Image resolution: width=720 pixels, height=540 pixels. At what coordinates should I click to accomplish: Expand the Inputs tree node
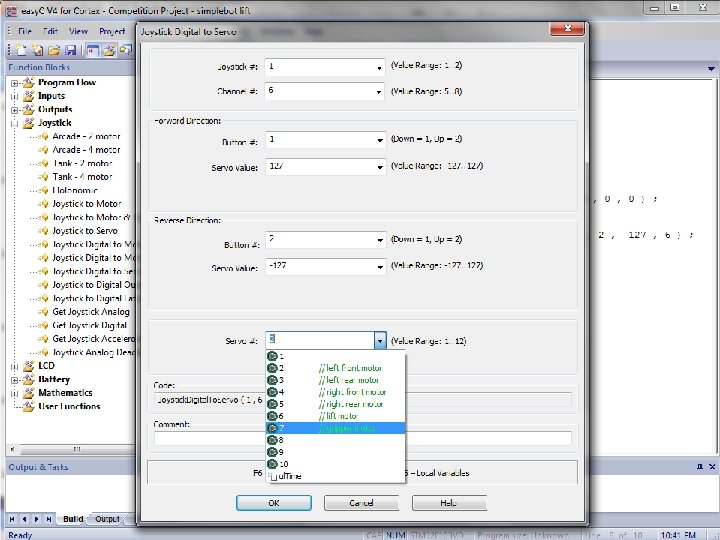click(x=14, y=96)
